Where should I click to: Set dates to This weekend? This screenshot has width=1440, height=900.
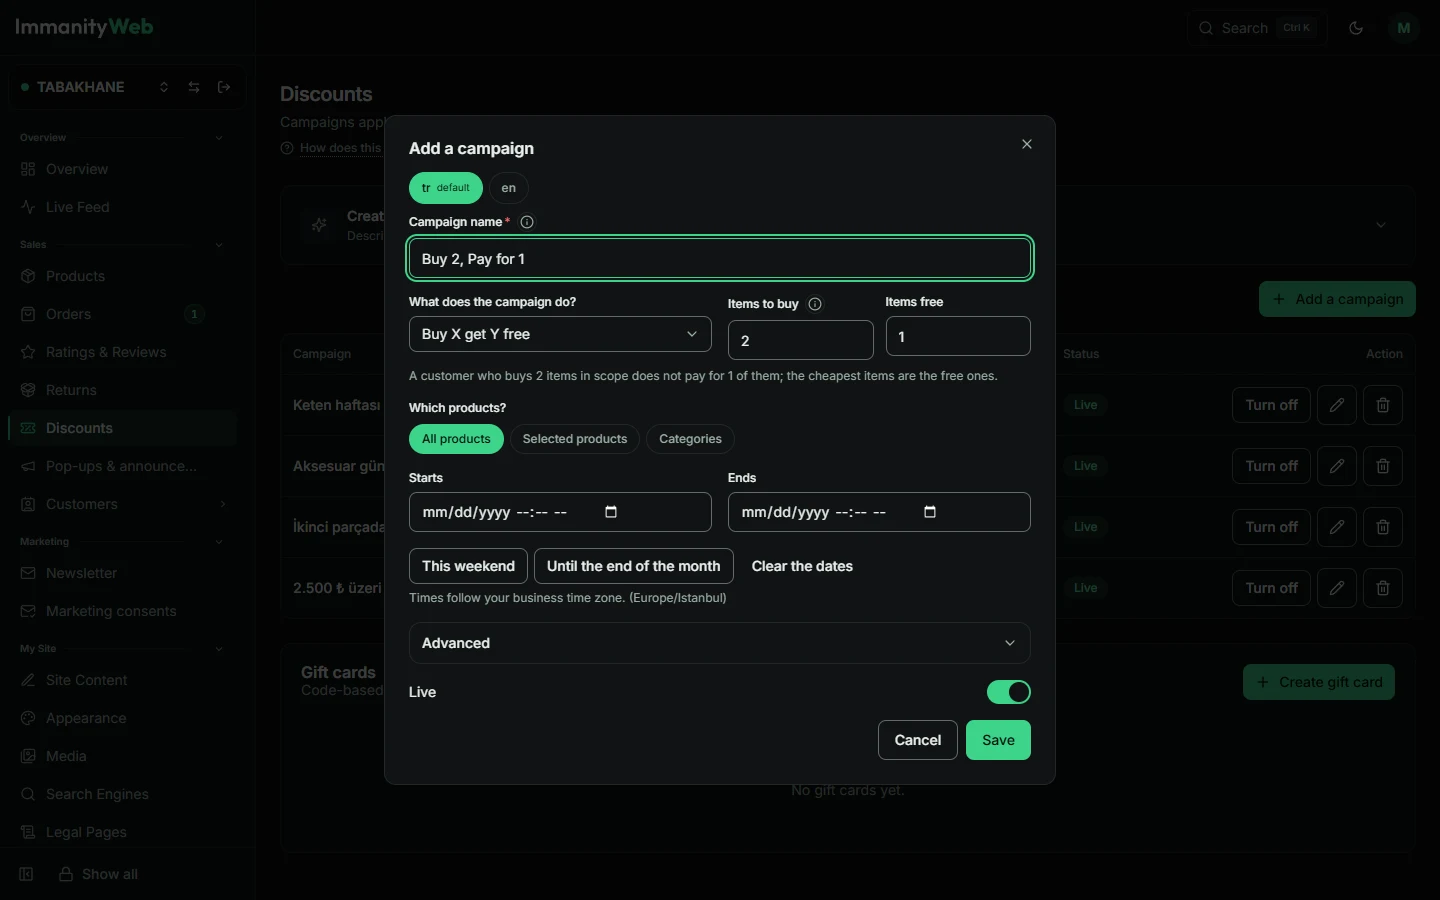pyautogui.click(x=468, y=566)
